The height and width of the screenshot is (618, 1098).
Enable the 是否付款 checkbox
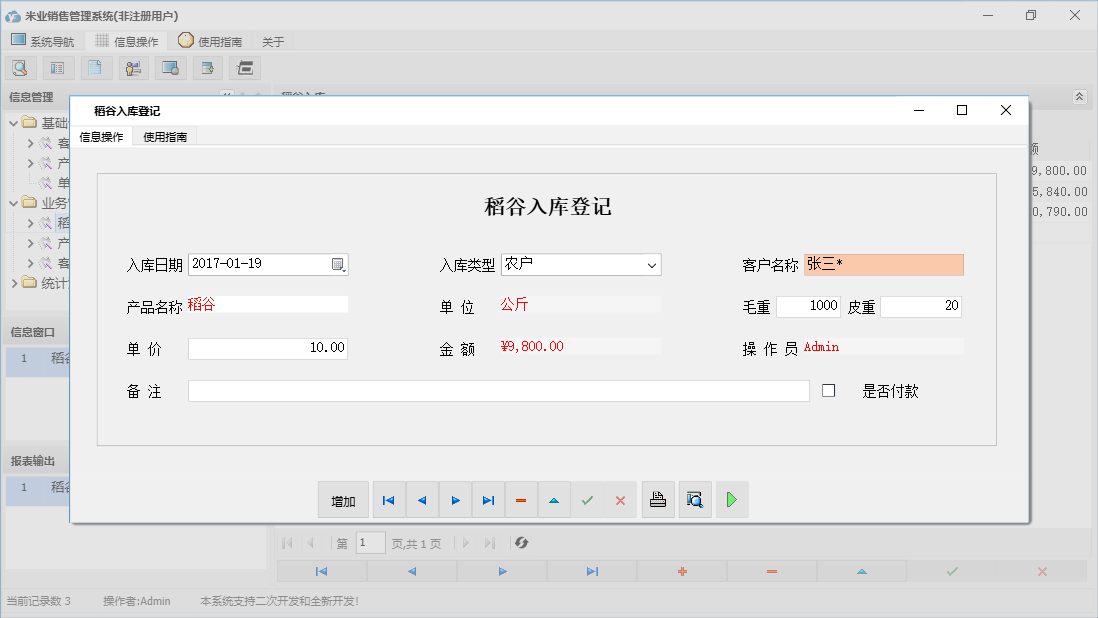coord(828,391)
